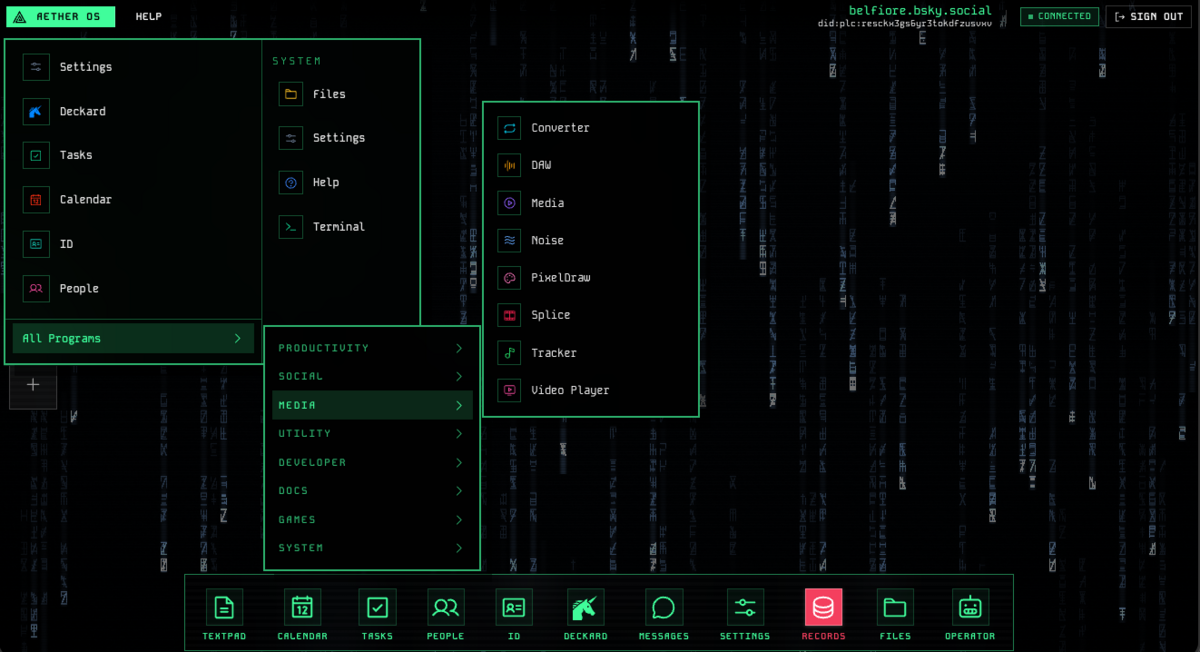Click the SIGN OUT button

coord(1147,16)
